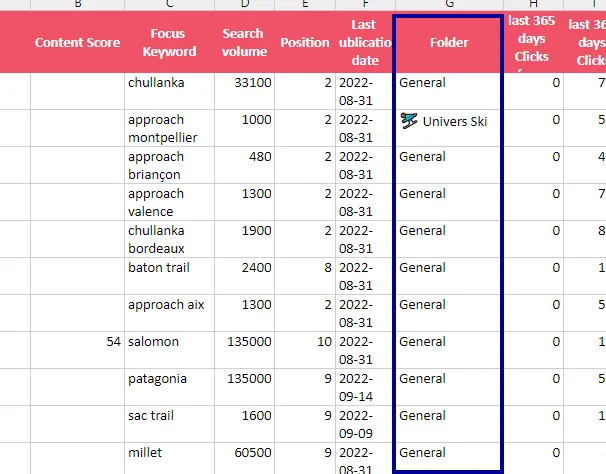The width and height of the screenshot is (606, 474).
Task: Select search volume 60500 cell
Action: pos(245,459)
